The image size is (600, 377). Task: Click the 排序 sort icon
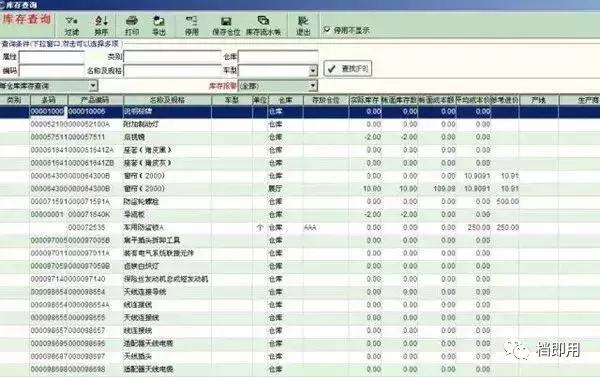tap(101, 26)
